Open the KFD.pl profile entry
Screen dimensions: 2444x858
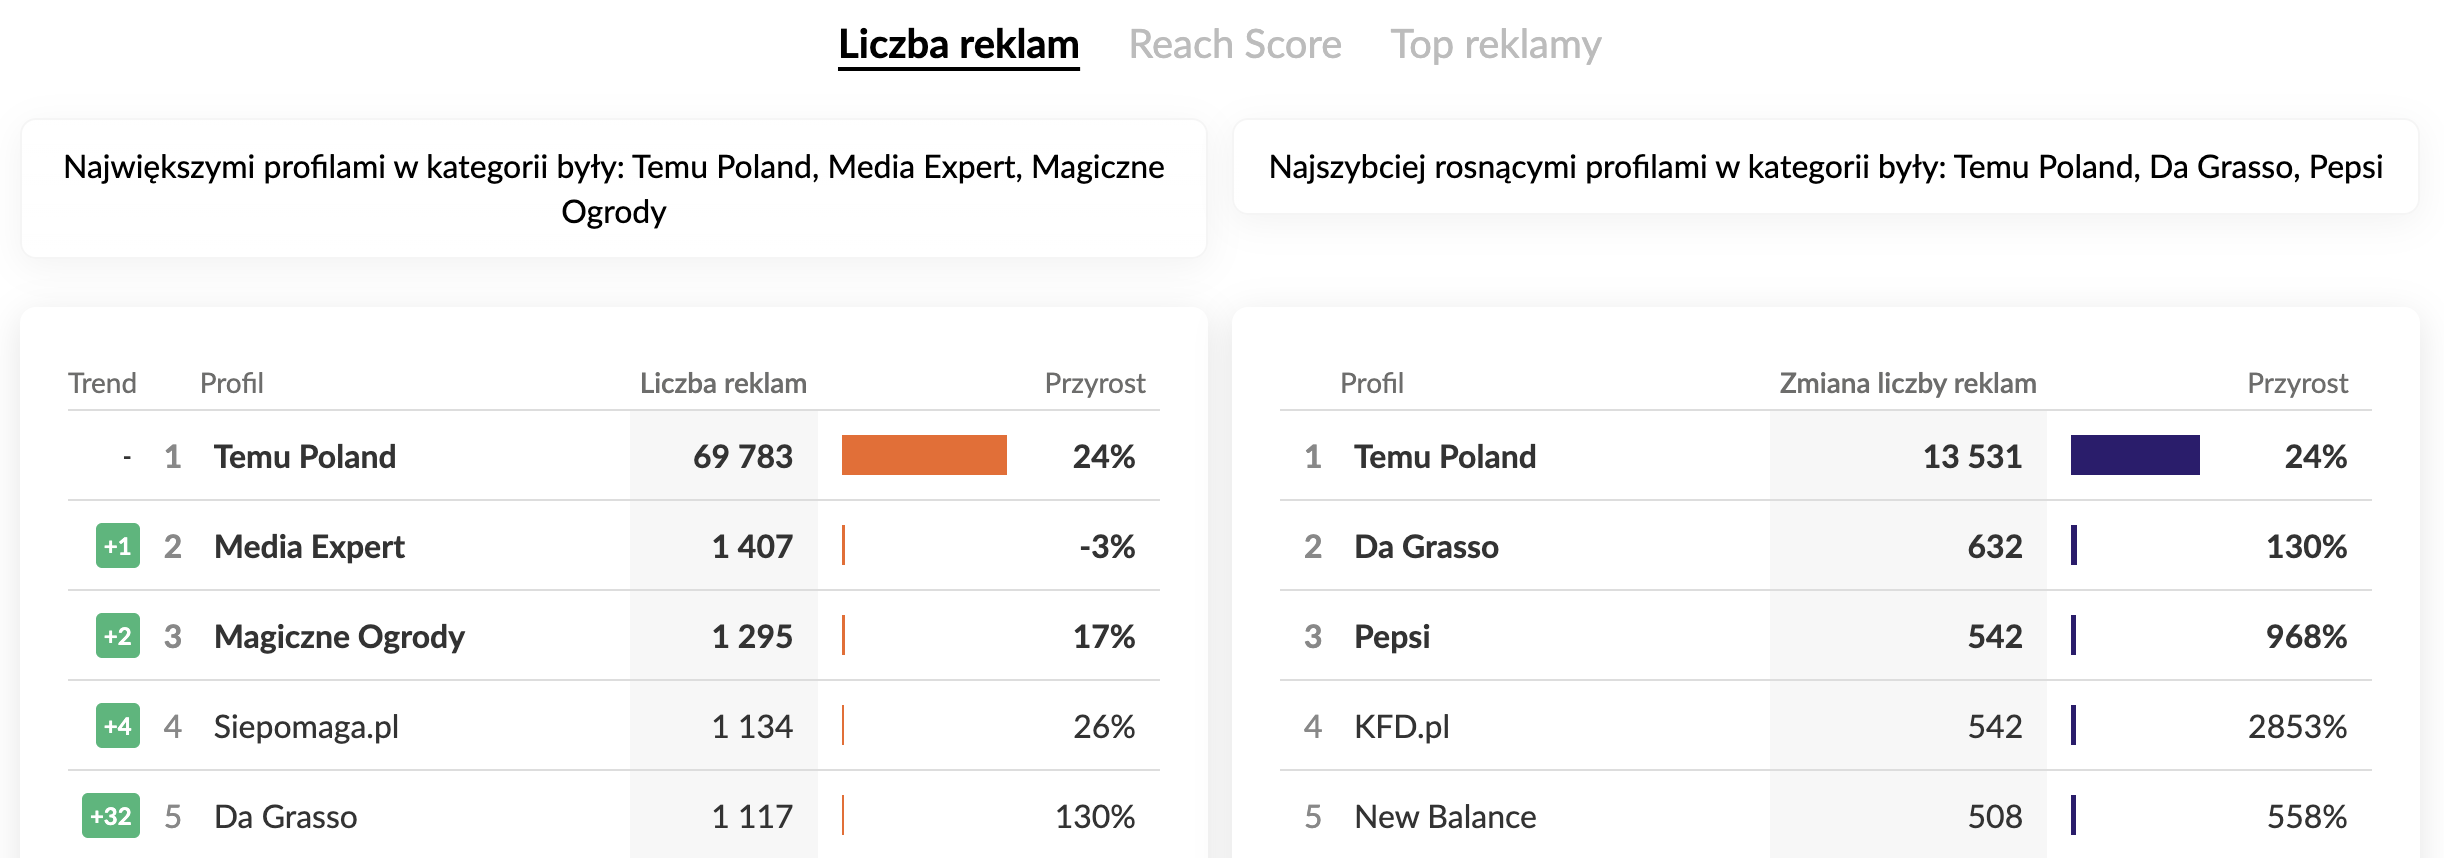coord(1404,726)
